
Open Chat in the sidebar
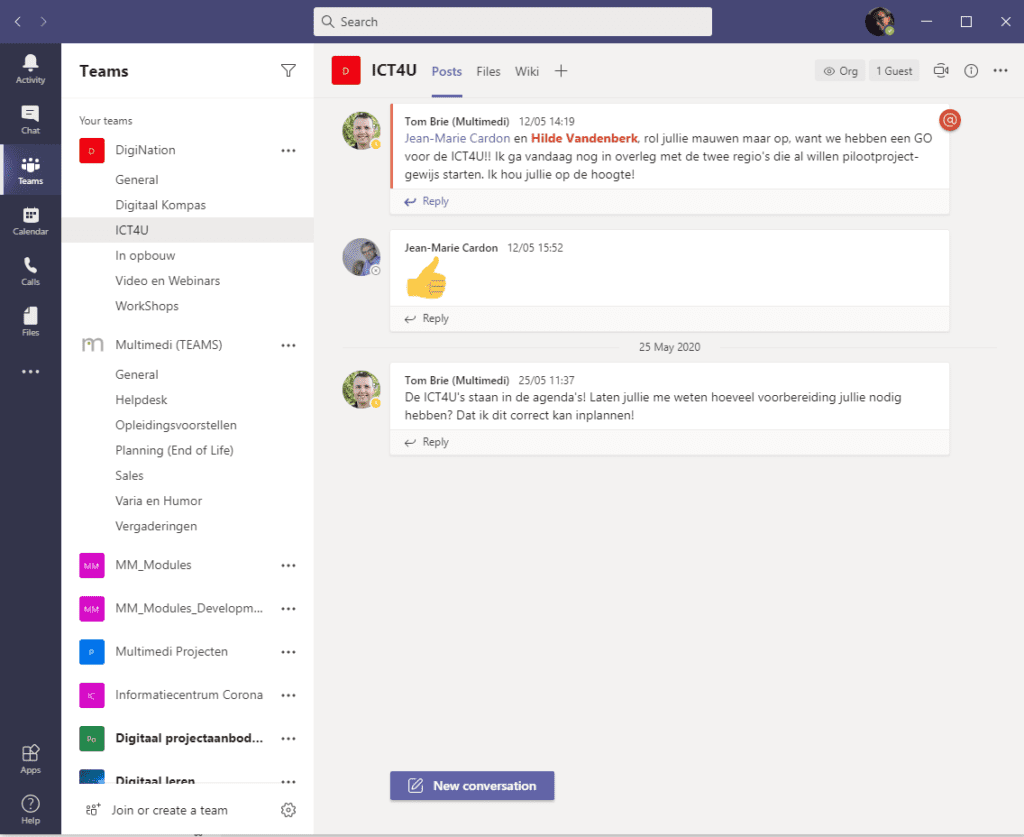(30, 119)
